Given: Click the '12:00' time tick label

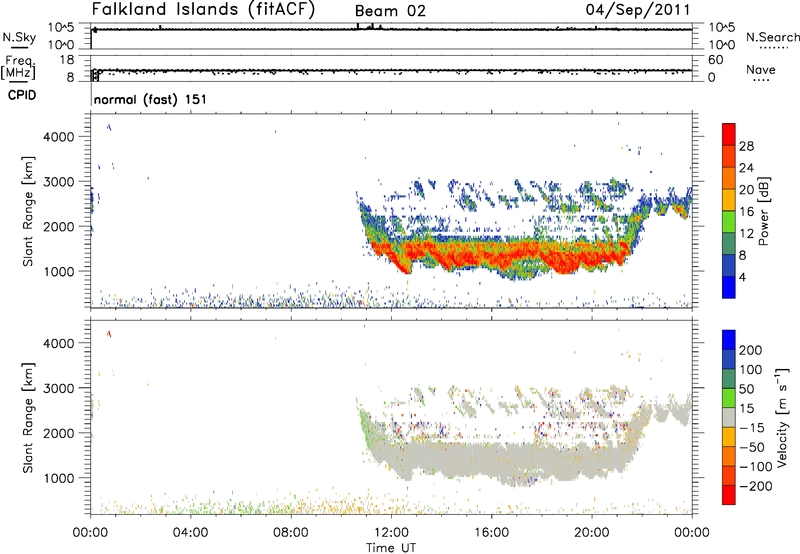Looking at the screenshot, I should (x=391, y=533).
